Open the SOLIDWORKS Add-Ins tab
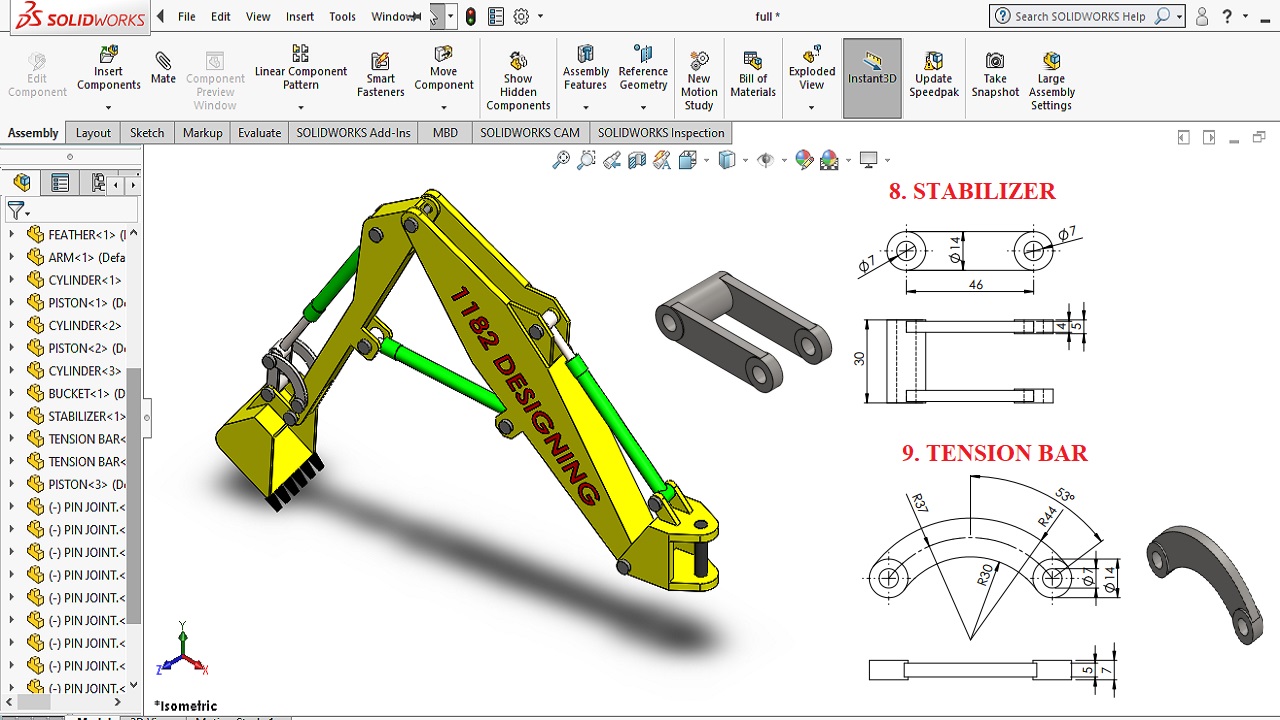The height and width of the screenshot is (720, 1280). tap(353, 133)
